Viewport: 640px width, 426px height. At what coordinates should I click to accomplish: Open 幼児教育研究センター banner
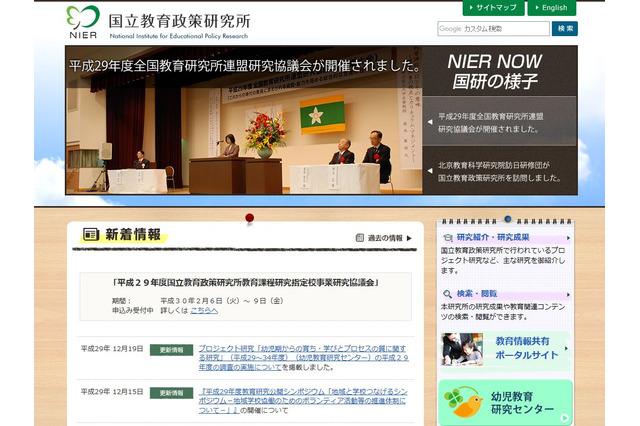point(505,403)
